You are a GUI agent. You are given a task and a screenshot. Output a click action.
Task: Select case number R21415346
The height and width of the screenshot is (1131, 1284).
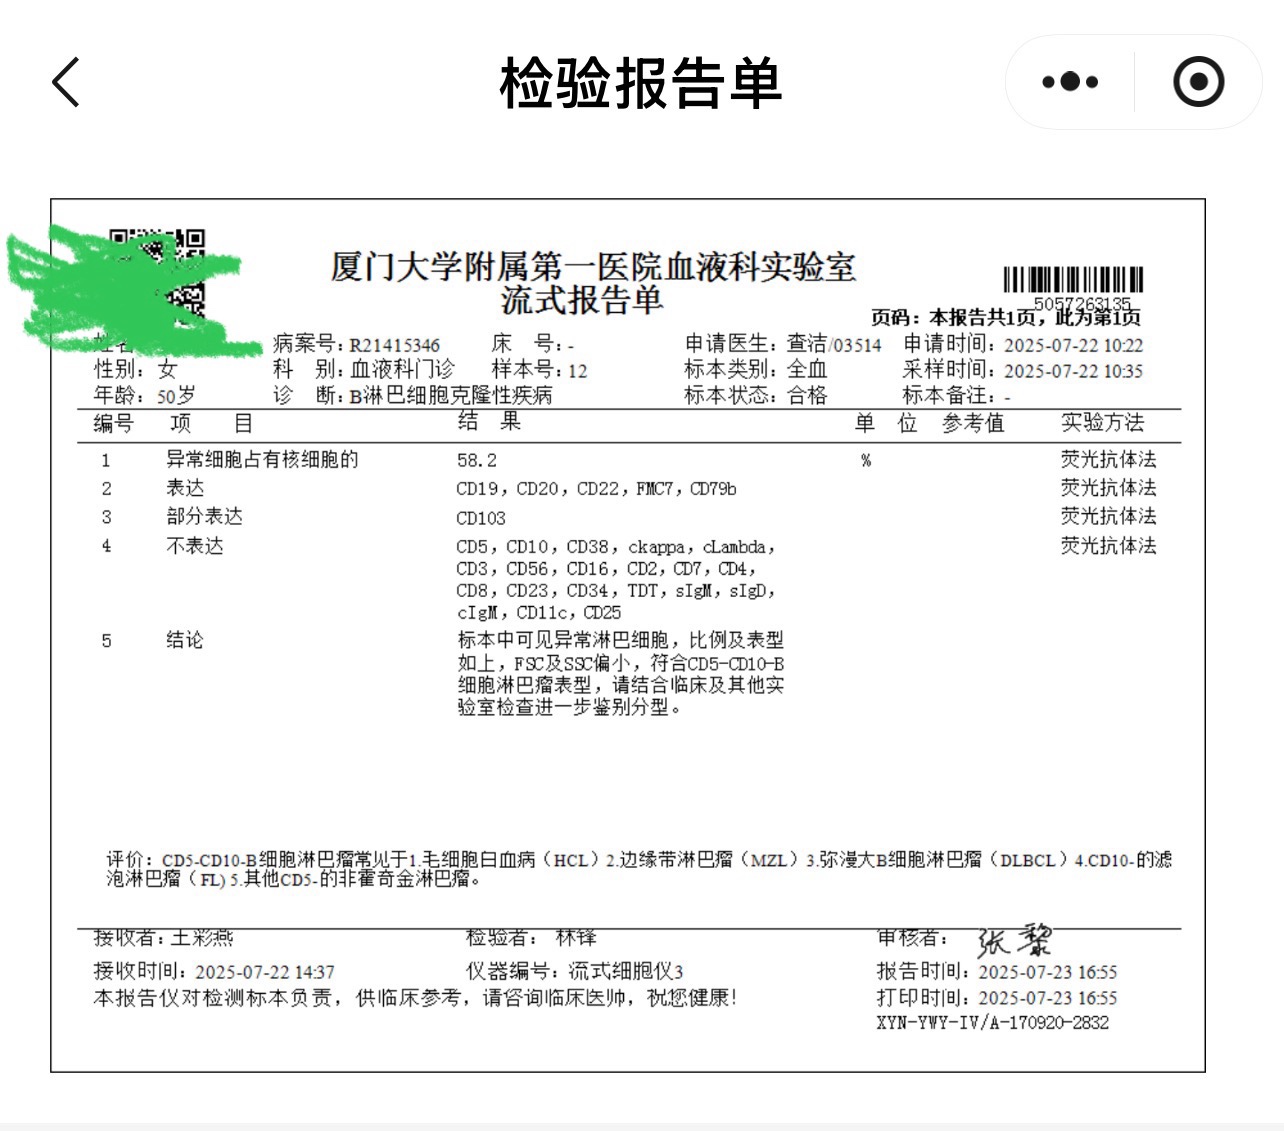coord(393,345)
